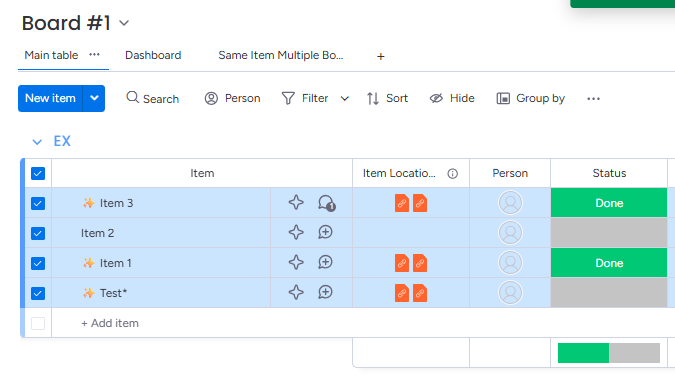The width and height of the screenshot is (675, 388).
Task: Click person avatar in Test* row
Action: (510, 293)
